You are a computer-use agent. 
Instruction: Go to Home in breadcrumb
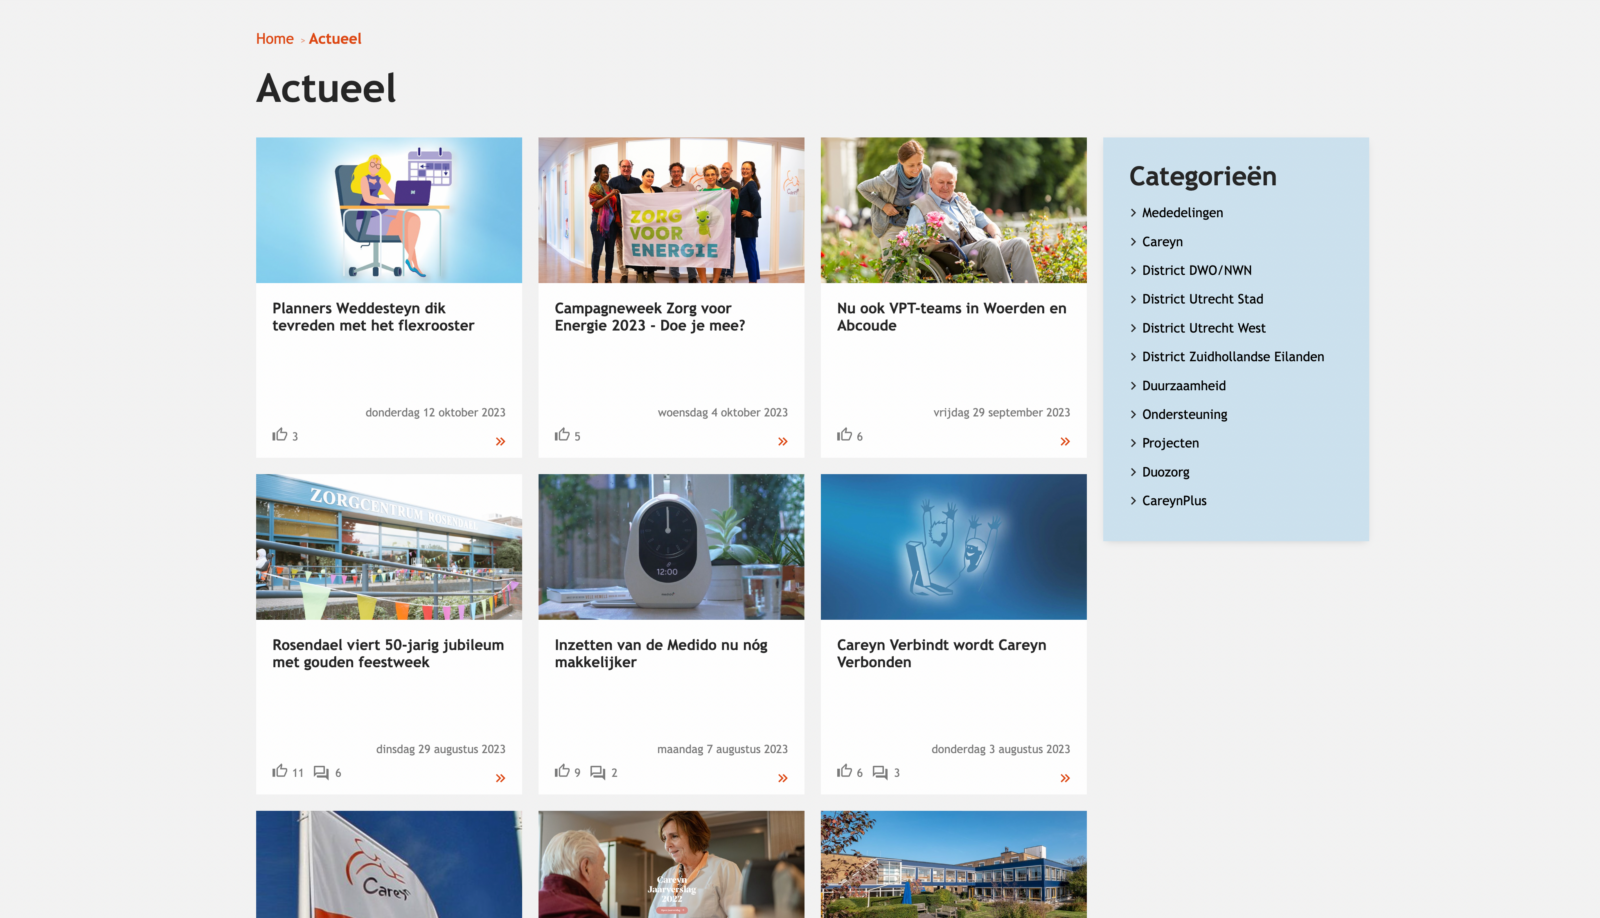[x=275, y=39]
